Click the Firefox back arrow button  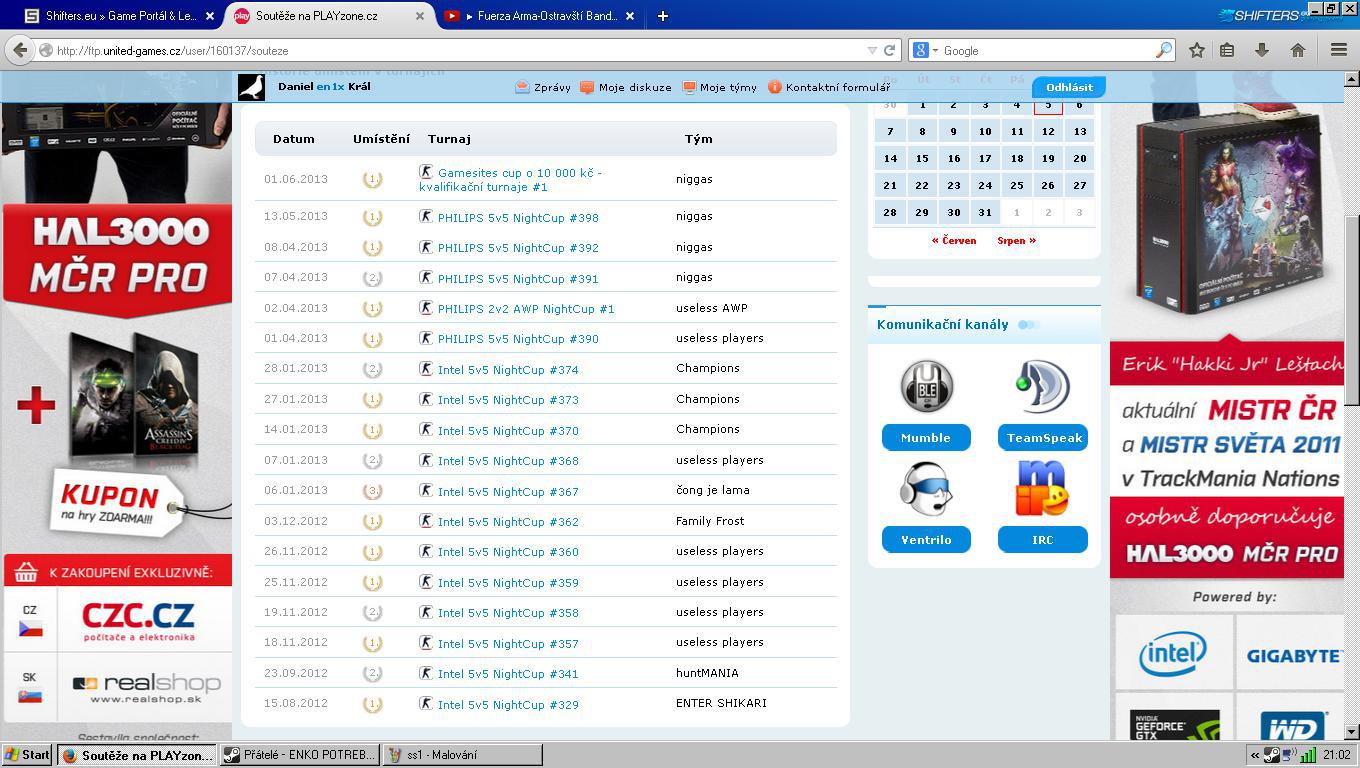19,50
